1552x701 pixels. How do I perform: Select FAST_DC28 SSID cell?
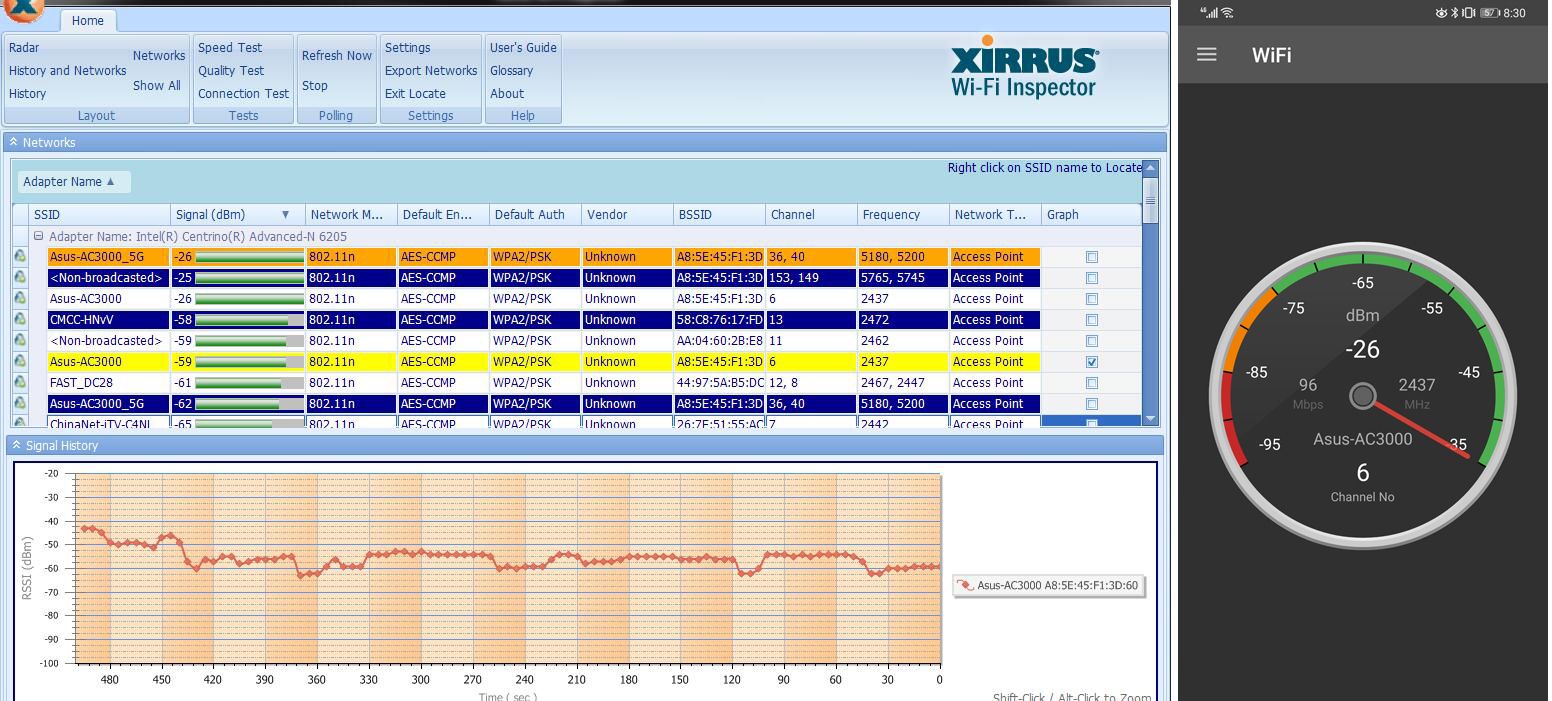[x=108, y=383]
